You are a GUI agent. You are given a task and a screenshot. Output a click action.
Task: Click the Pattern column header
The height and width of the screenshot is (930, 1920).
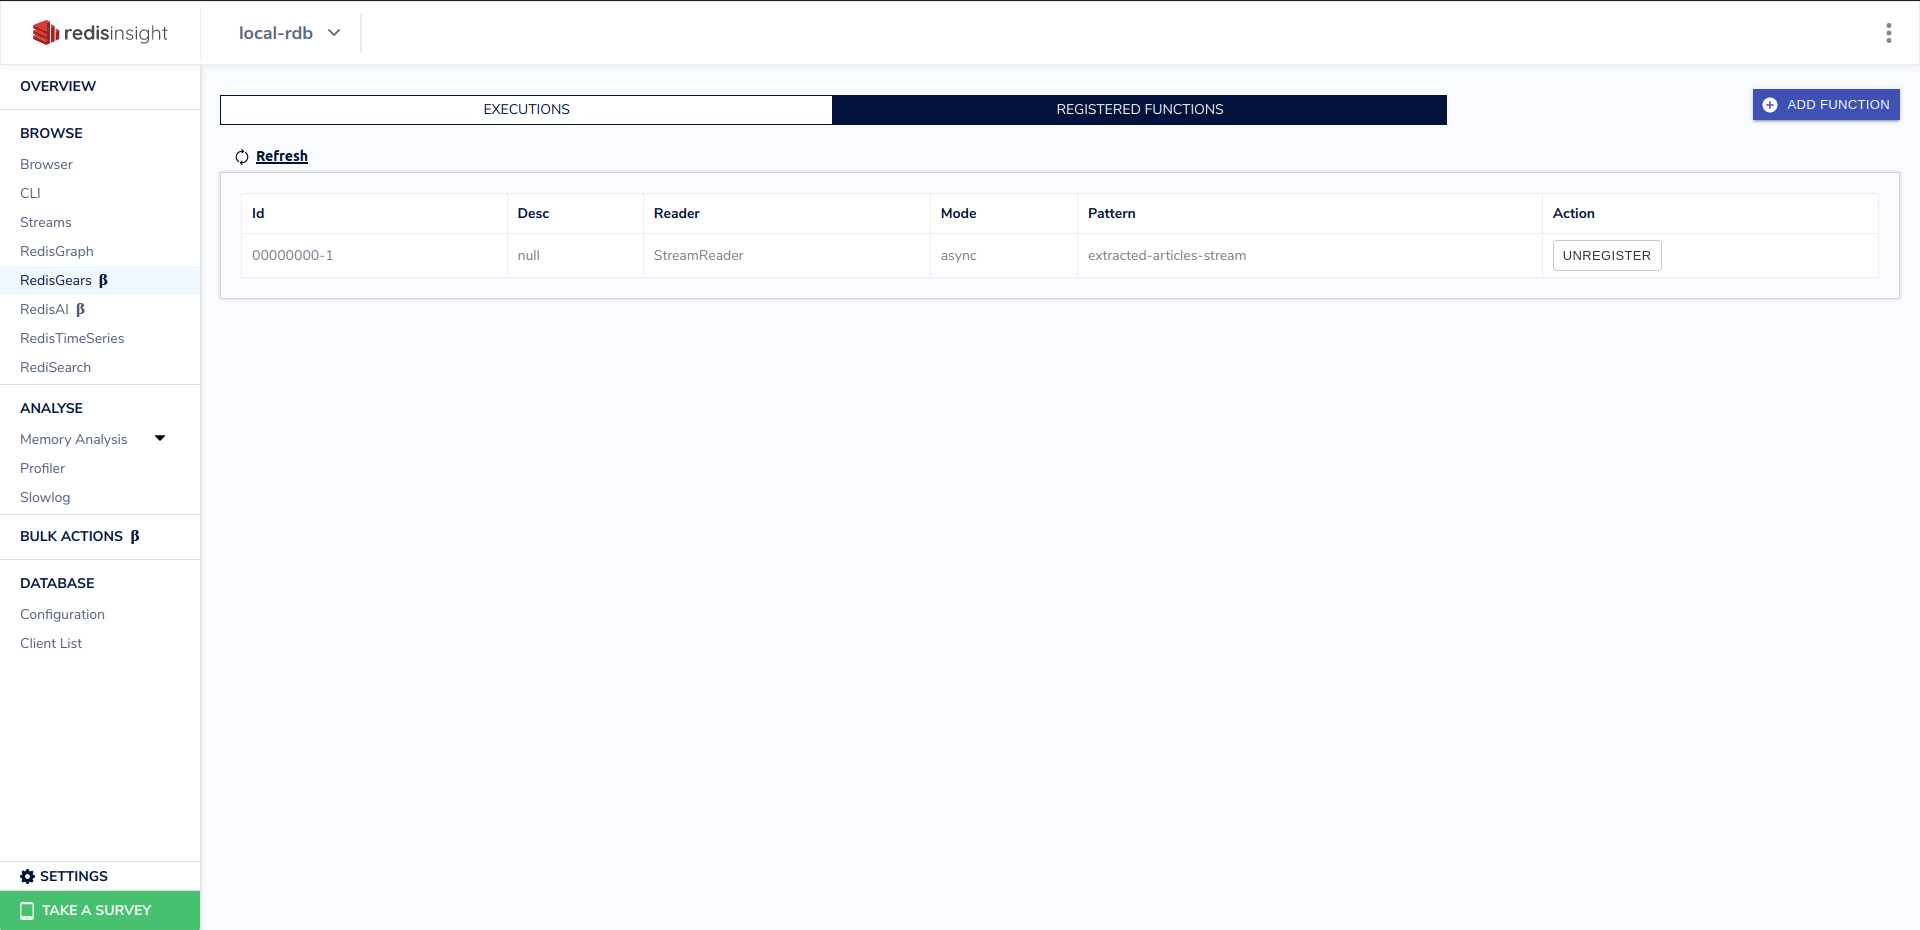[1309, 214]
